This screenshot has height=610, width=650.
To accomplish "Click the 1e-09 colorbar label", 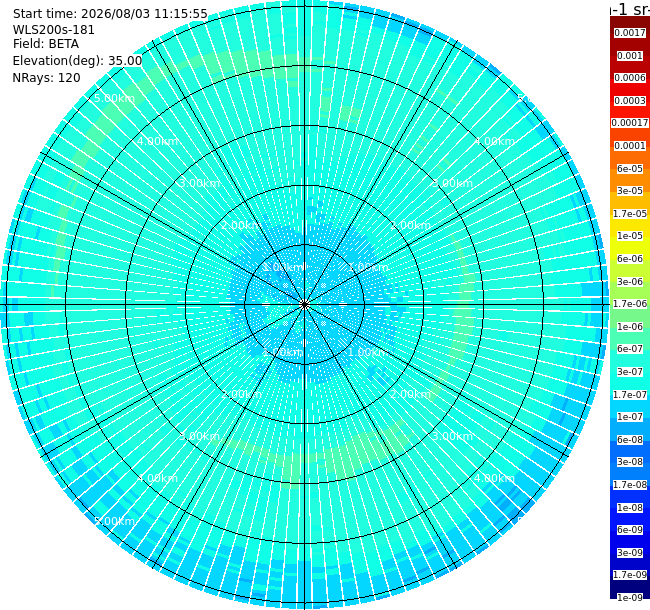I will (x=630, y=598).
